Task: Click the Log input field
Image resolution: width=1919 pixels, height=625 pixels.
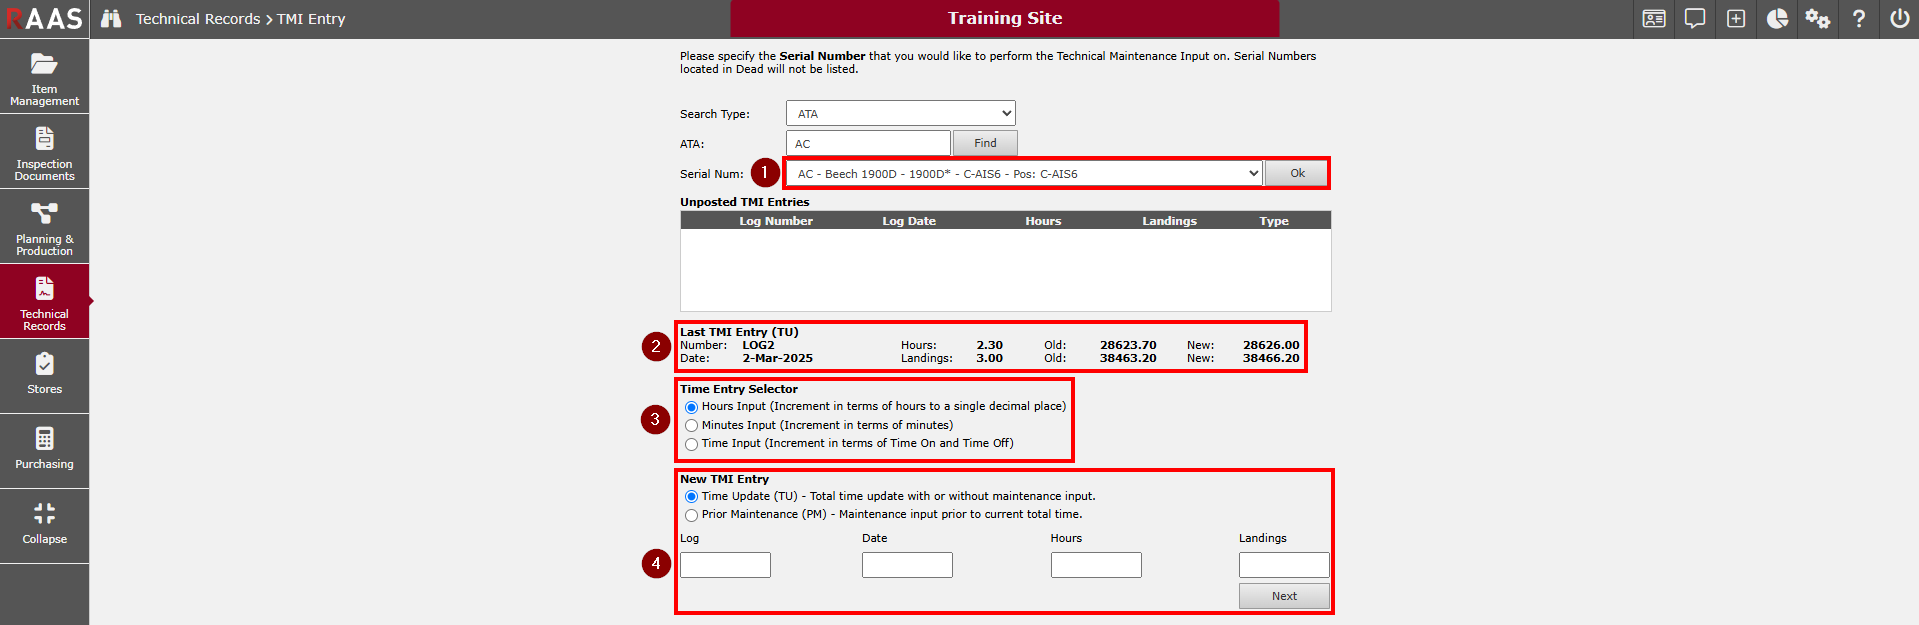Action: pos(725,565)
